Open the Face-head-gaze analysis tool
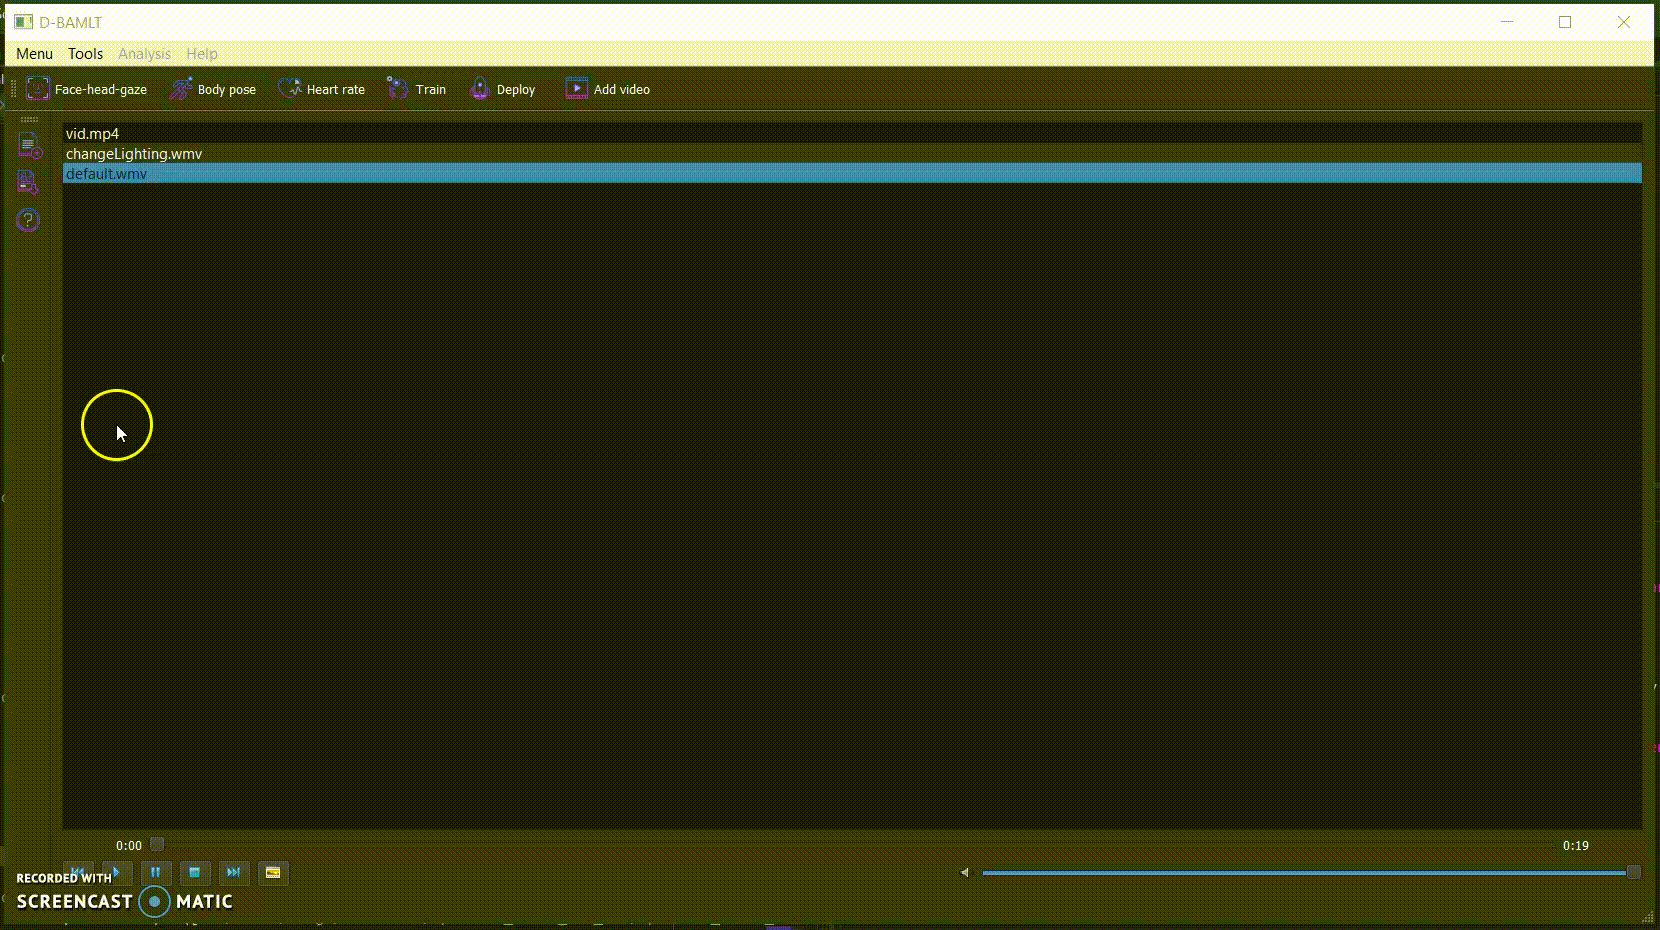Image resolution: width=1660 pixels, height=930 pixels. (x=87, y=89)
